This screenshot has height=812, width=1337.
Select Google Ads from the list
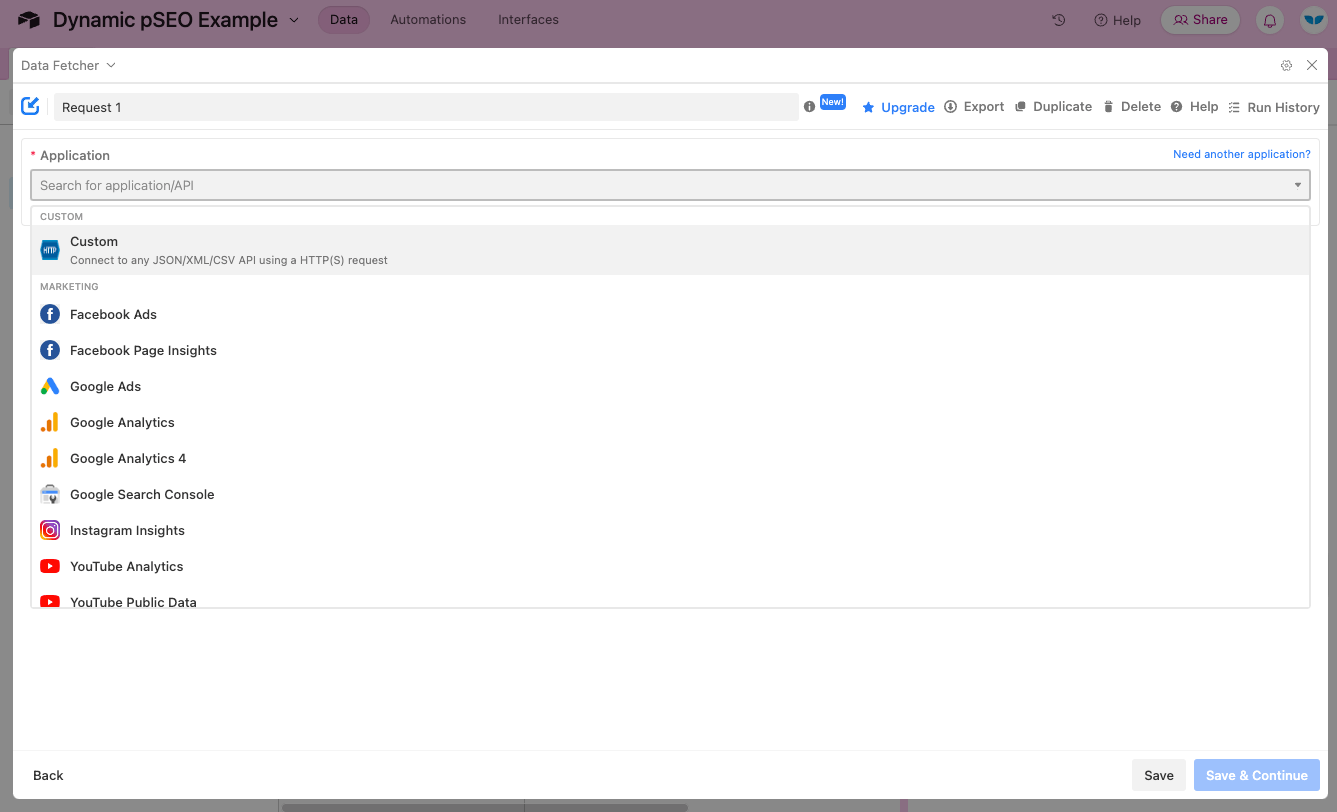670,386
